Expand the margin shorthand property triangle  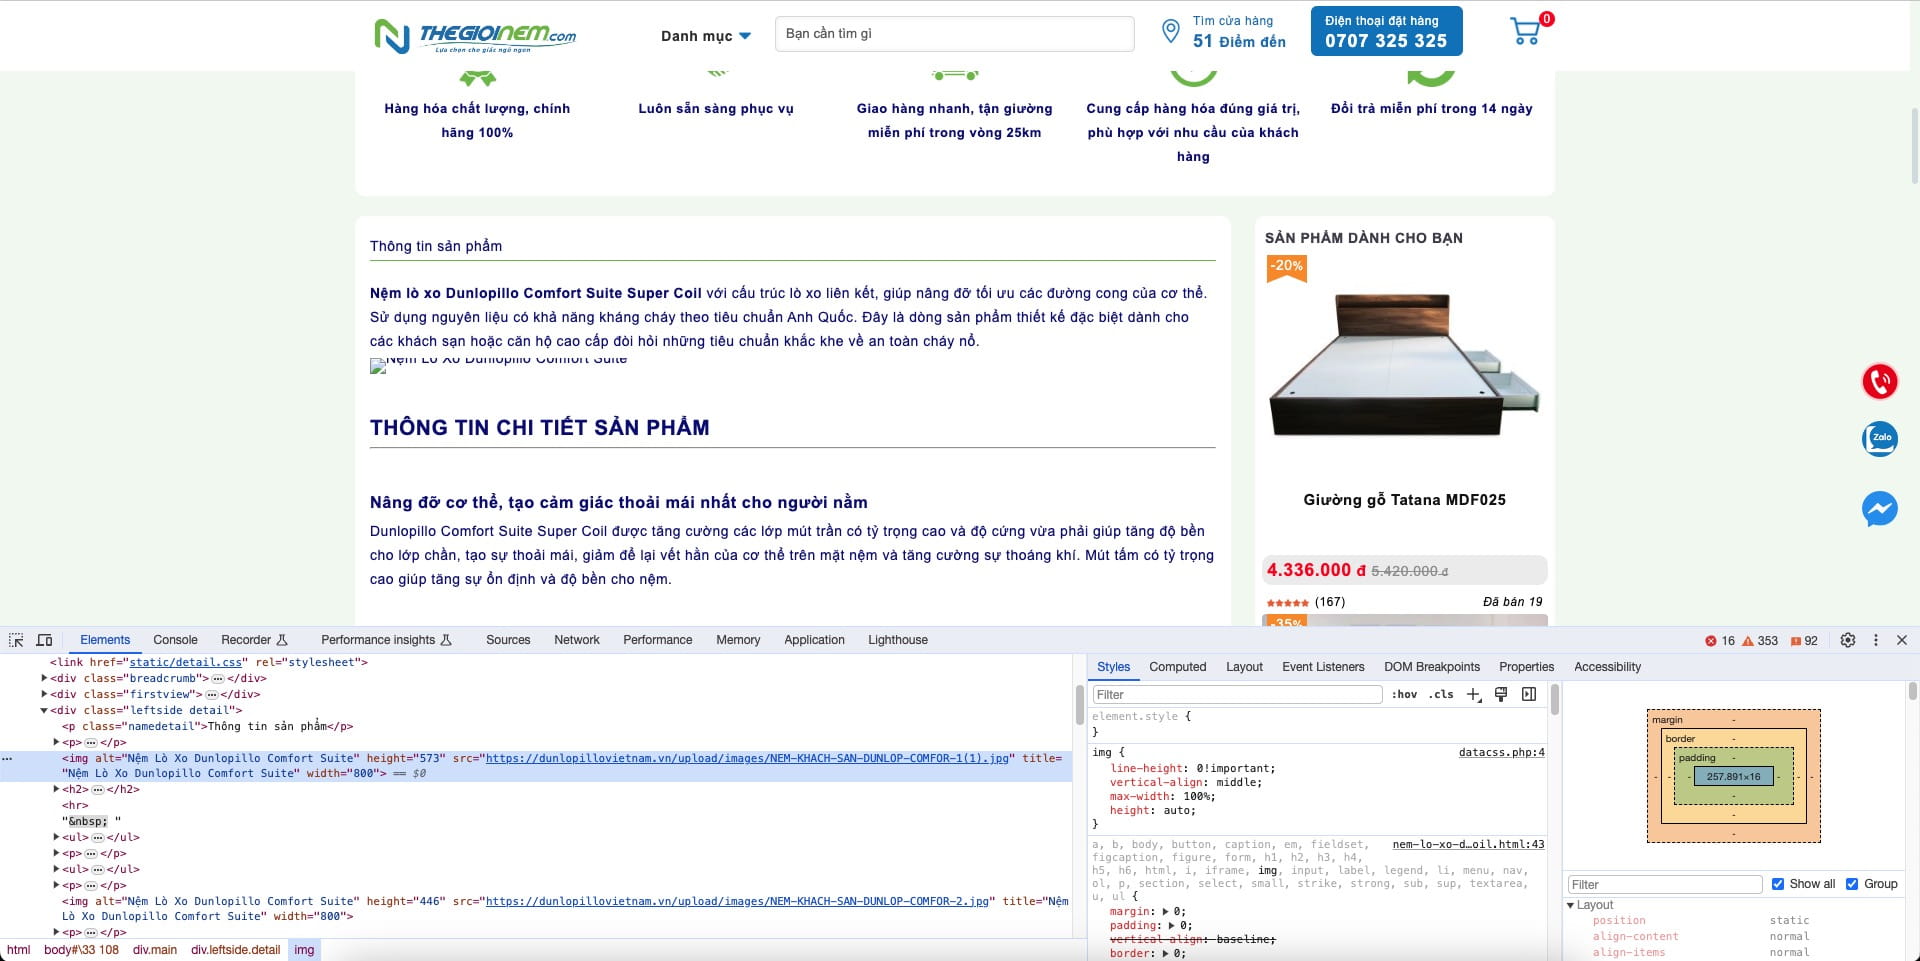pos(1166,912)
